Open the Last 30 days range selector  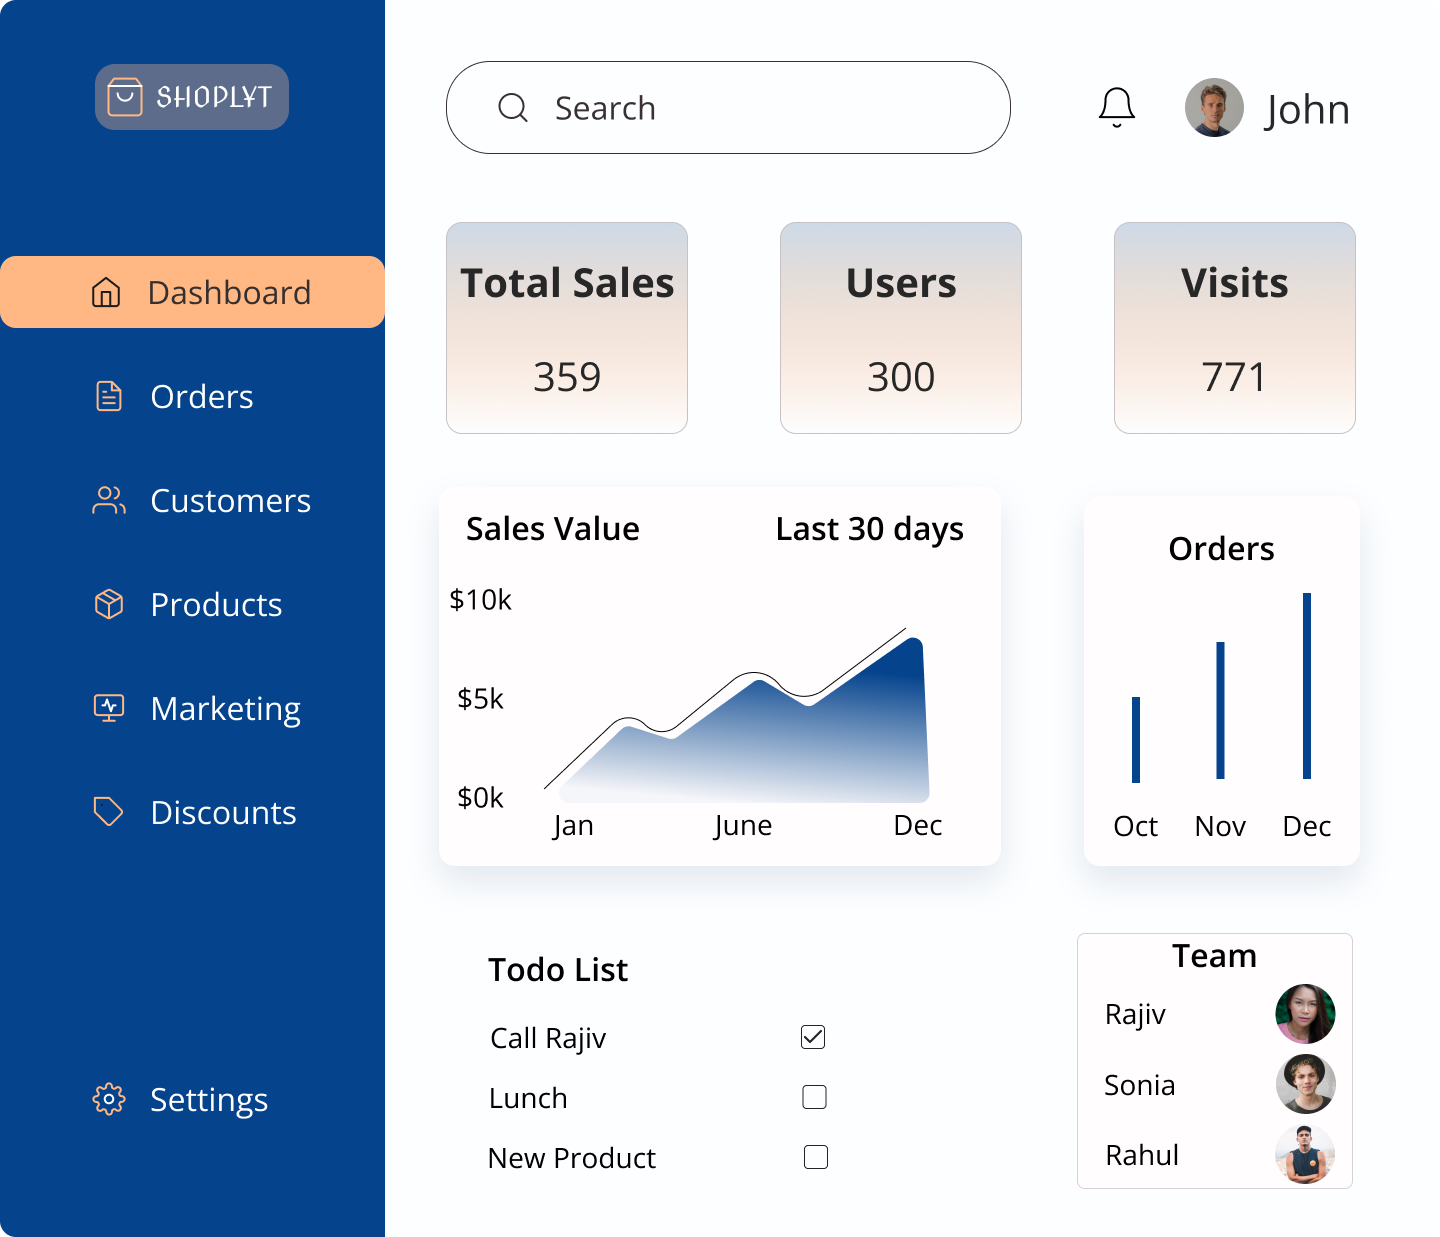(869, 529)
